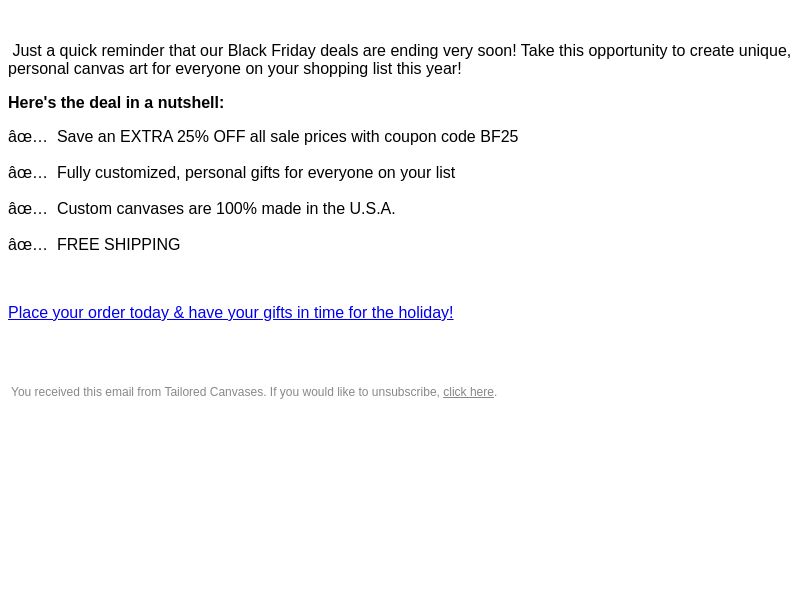Click the word 'holiday!' in the order link
Viewport: 800px width, 600px height.
pyautogui.click(x=426, y=312)
